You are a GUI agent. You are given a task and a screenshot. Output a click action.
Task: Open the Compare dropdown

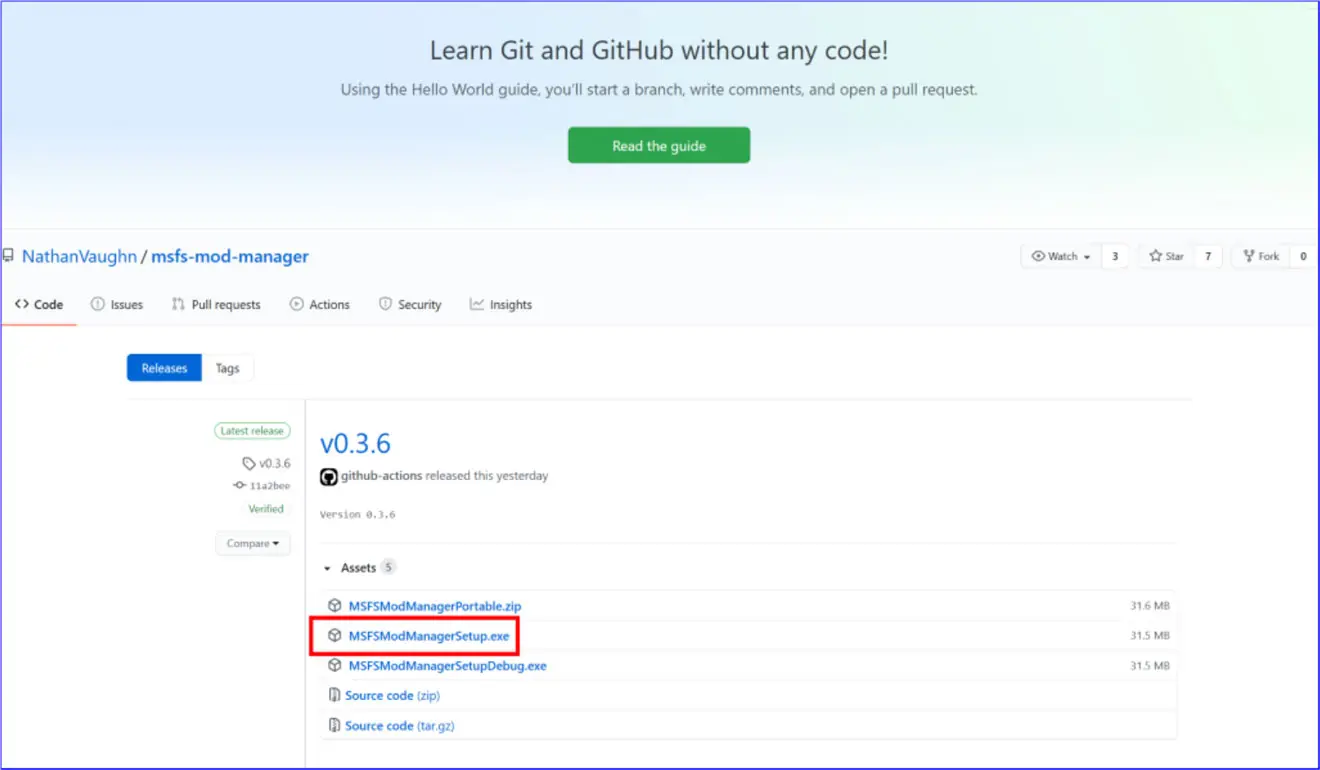coord(253,543)
